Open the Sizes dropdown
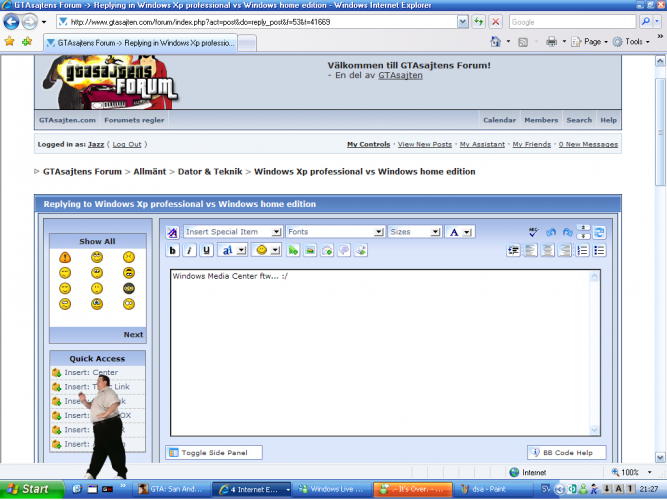The width and height of the screenshot is (667, 500). (414, 232)
